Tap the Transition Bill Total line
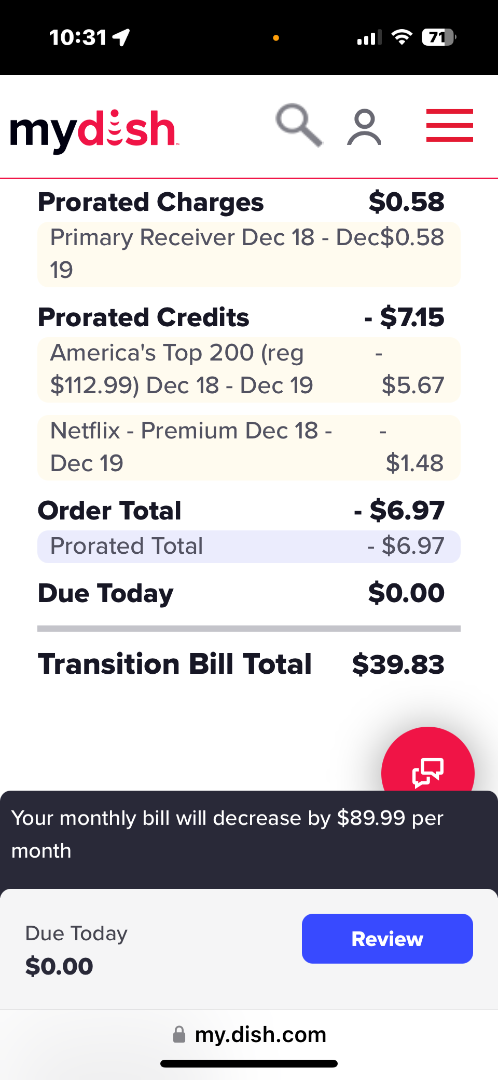 point(241,665)
